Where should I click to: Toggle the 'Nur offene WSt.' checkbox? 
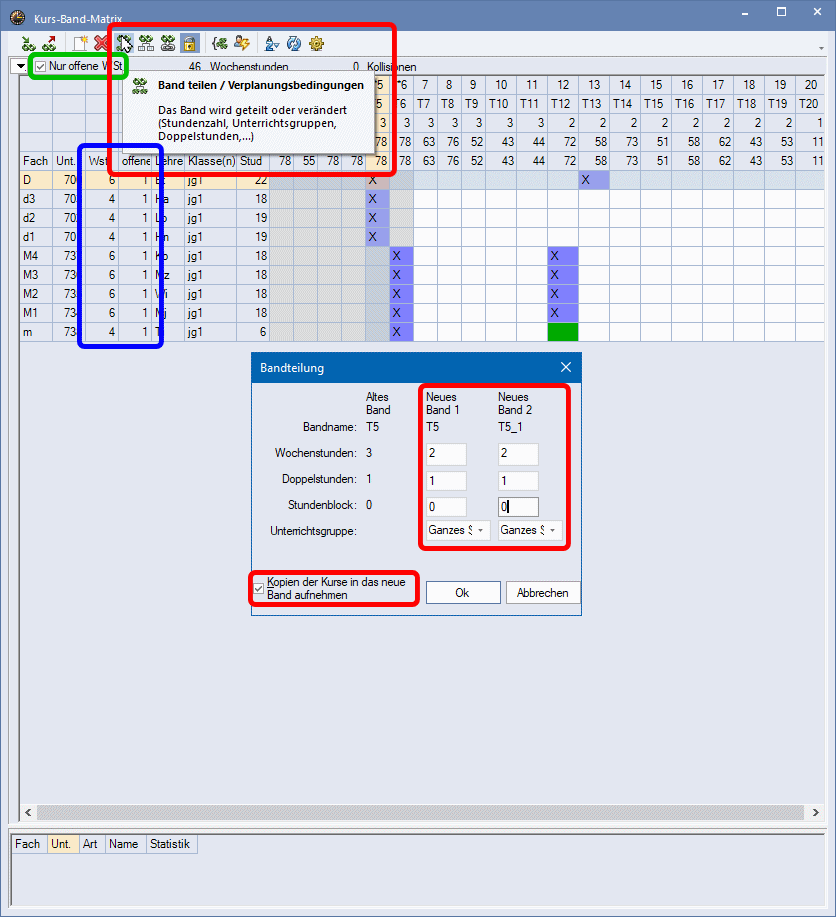pos(41,66)
